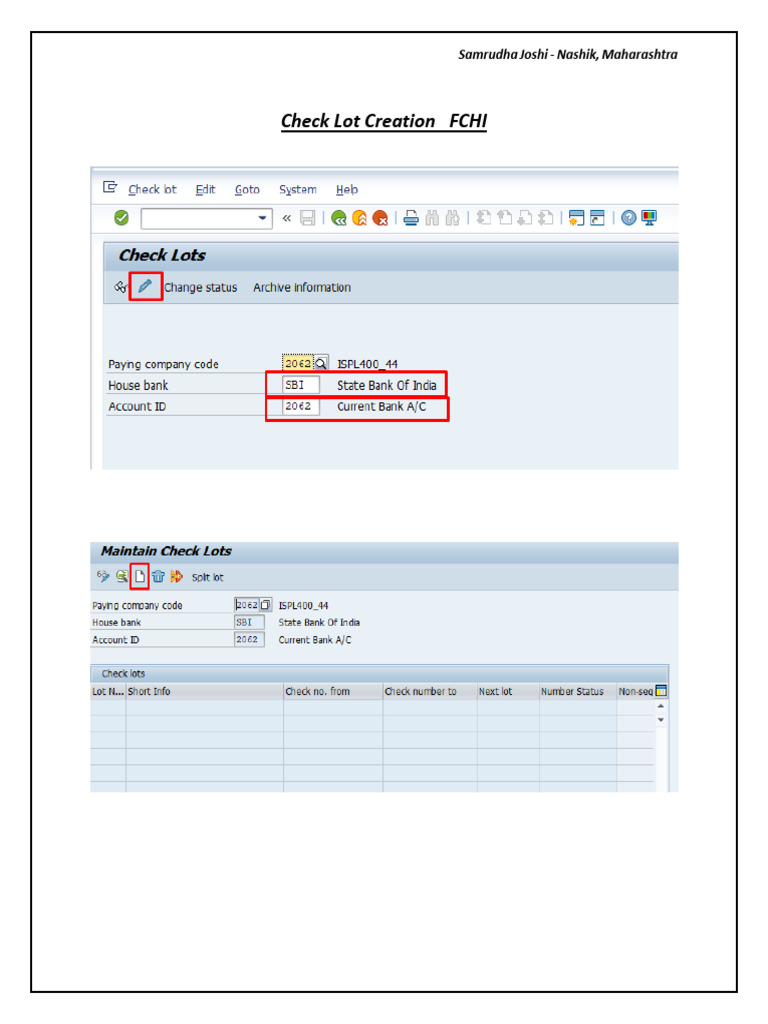Click the Delete trash can icon
The height and width of the screenshot is (1024, 768).
click(158, 576)
